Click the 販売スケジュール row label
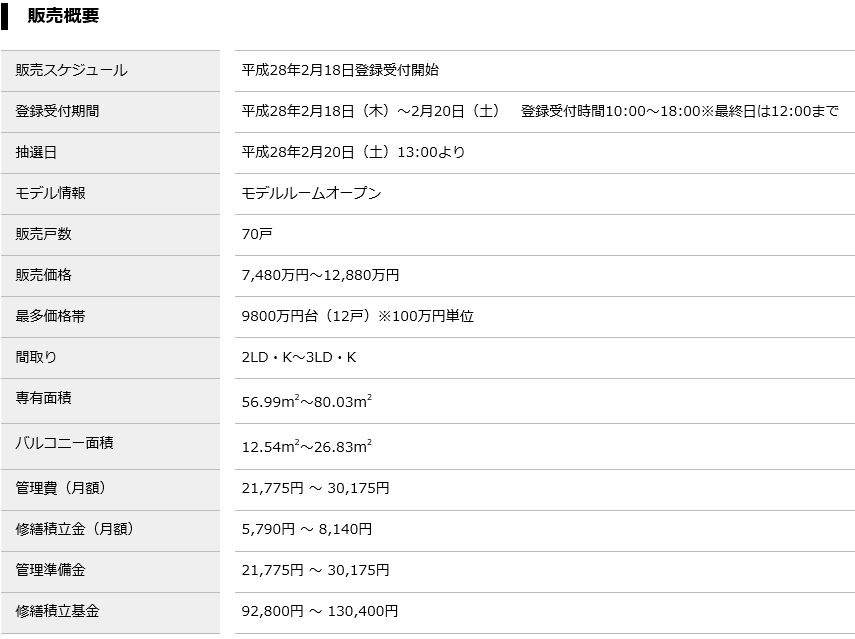Image resolution: width=855 pixels, height=639 pixels. [71, 70]
